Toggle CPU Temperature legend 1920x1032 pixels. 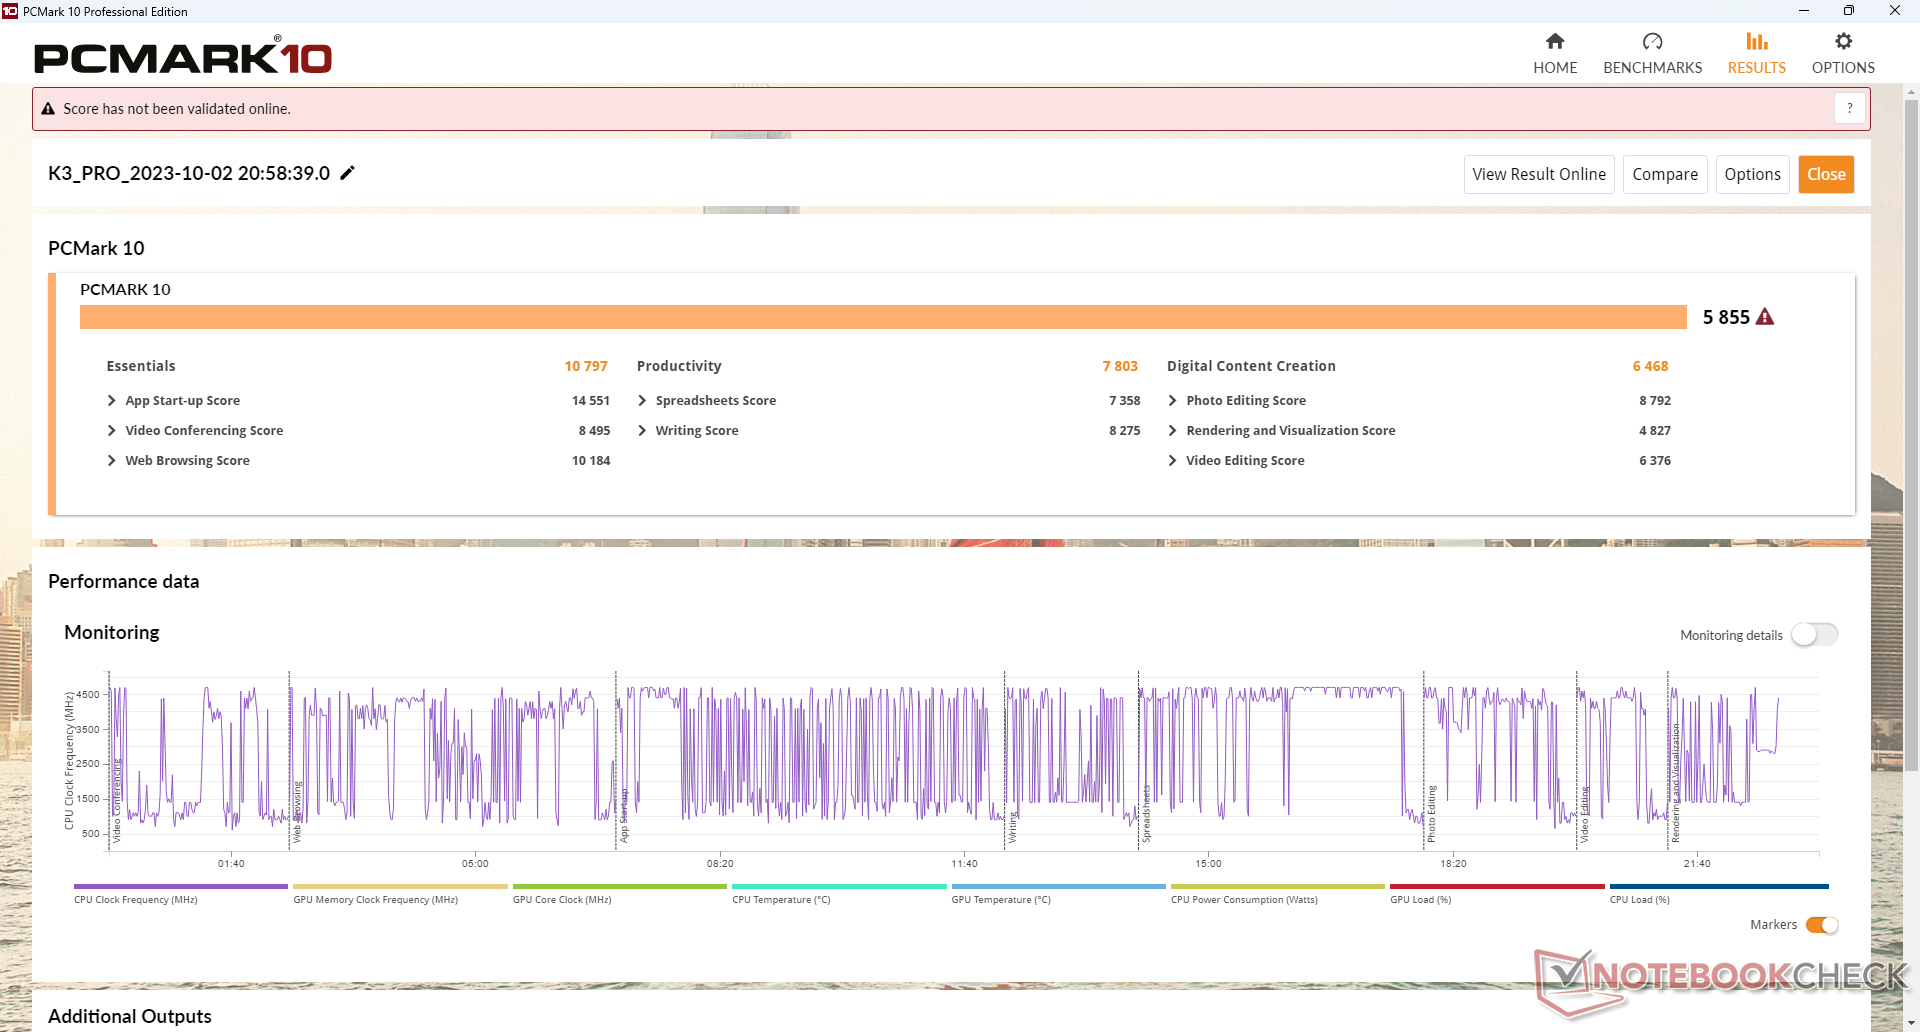[x=839, y=893]
